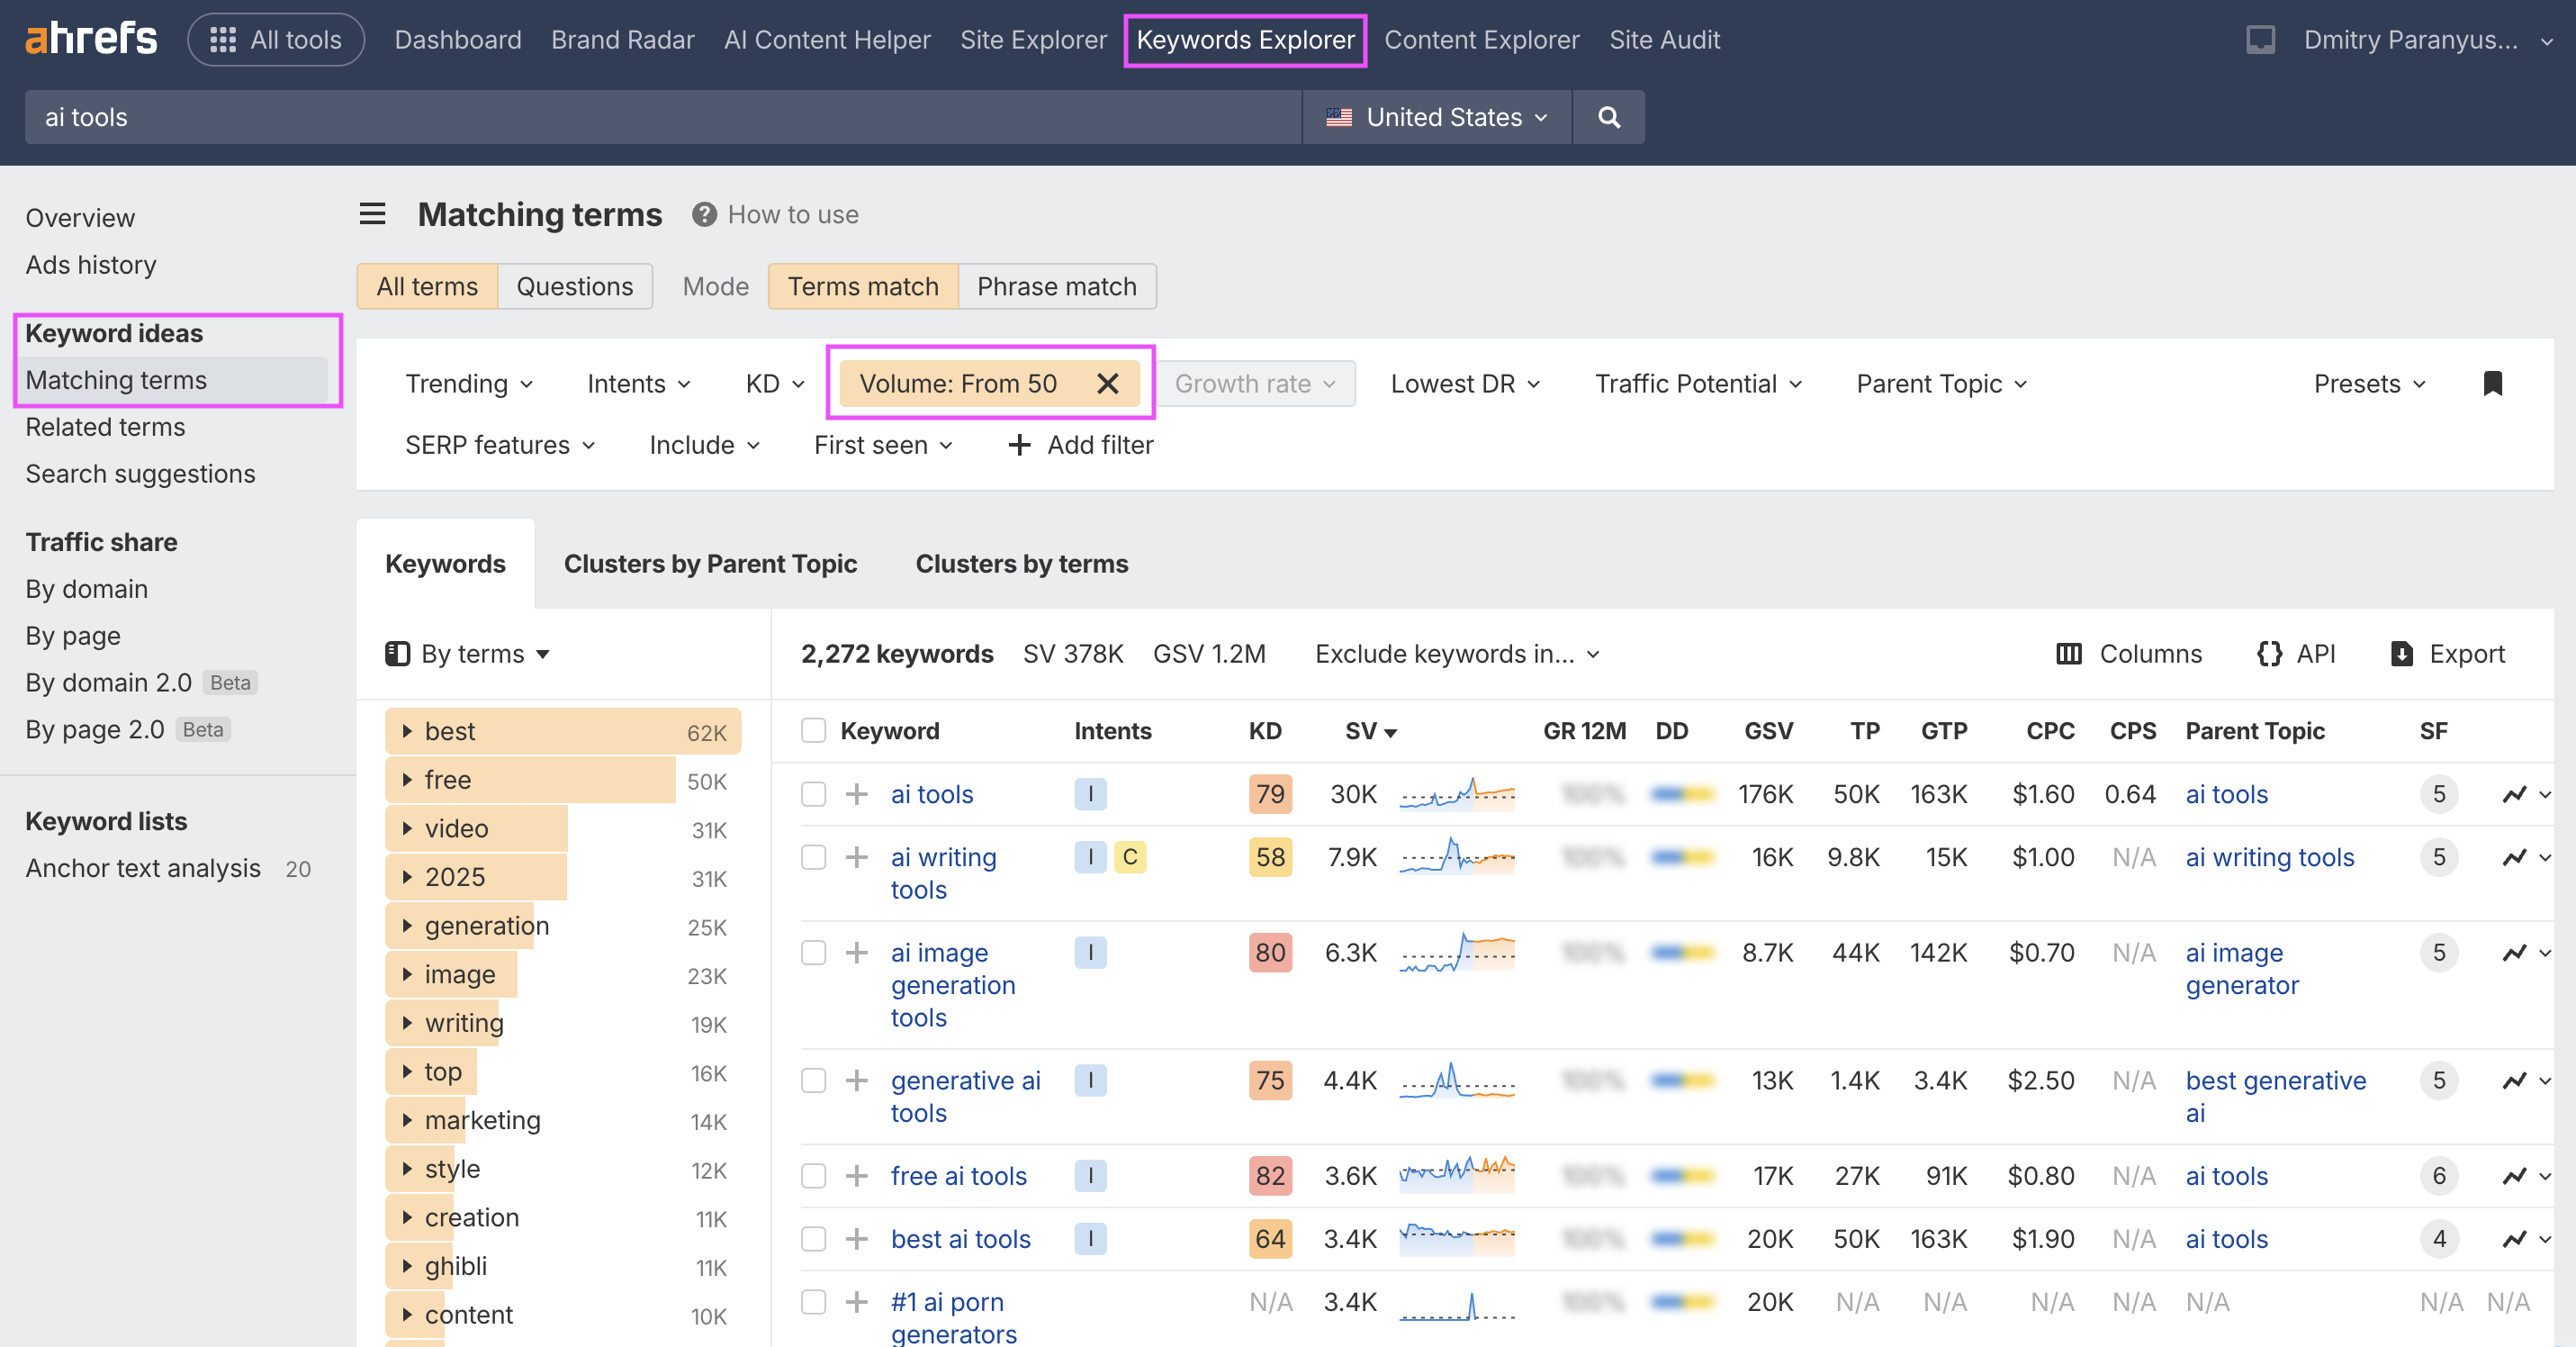Click the bookmark saved presets icon

[2492, 384]
